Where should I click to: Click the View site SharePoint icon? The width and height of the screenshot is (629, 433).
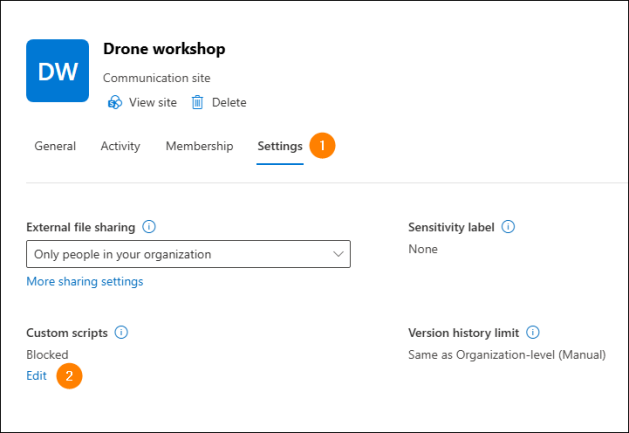115,102
